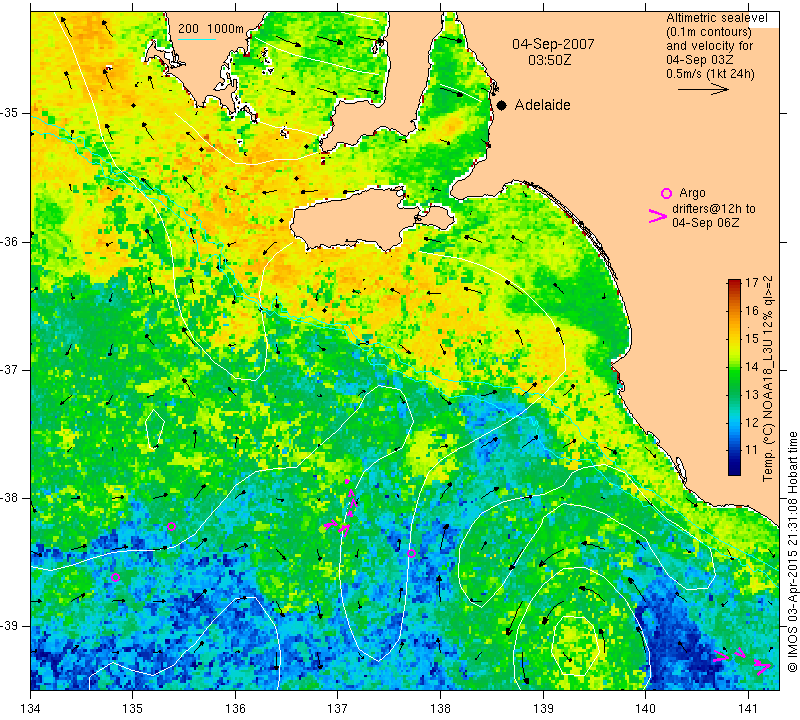The width and height of the screenshot is (800, 720).
Task: Click the magenta Argo circle in the legend
Action: click(666, 193)
